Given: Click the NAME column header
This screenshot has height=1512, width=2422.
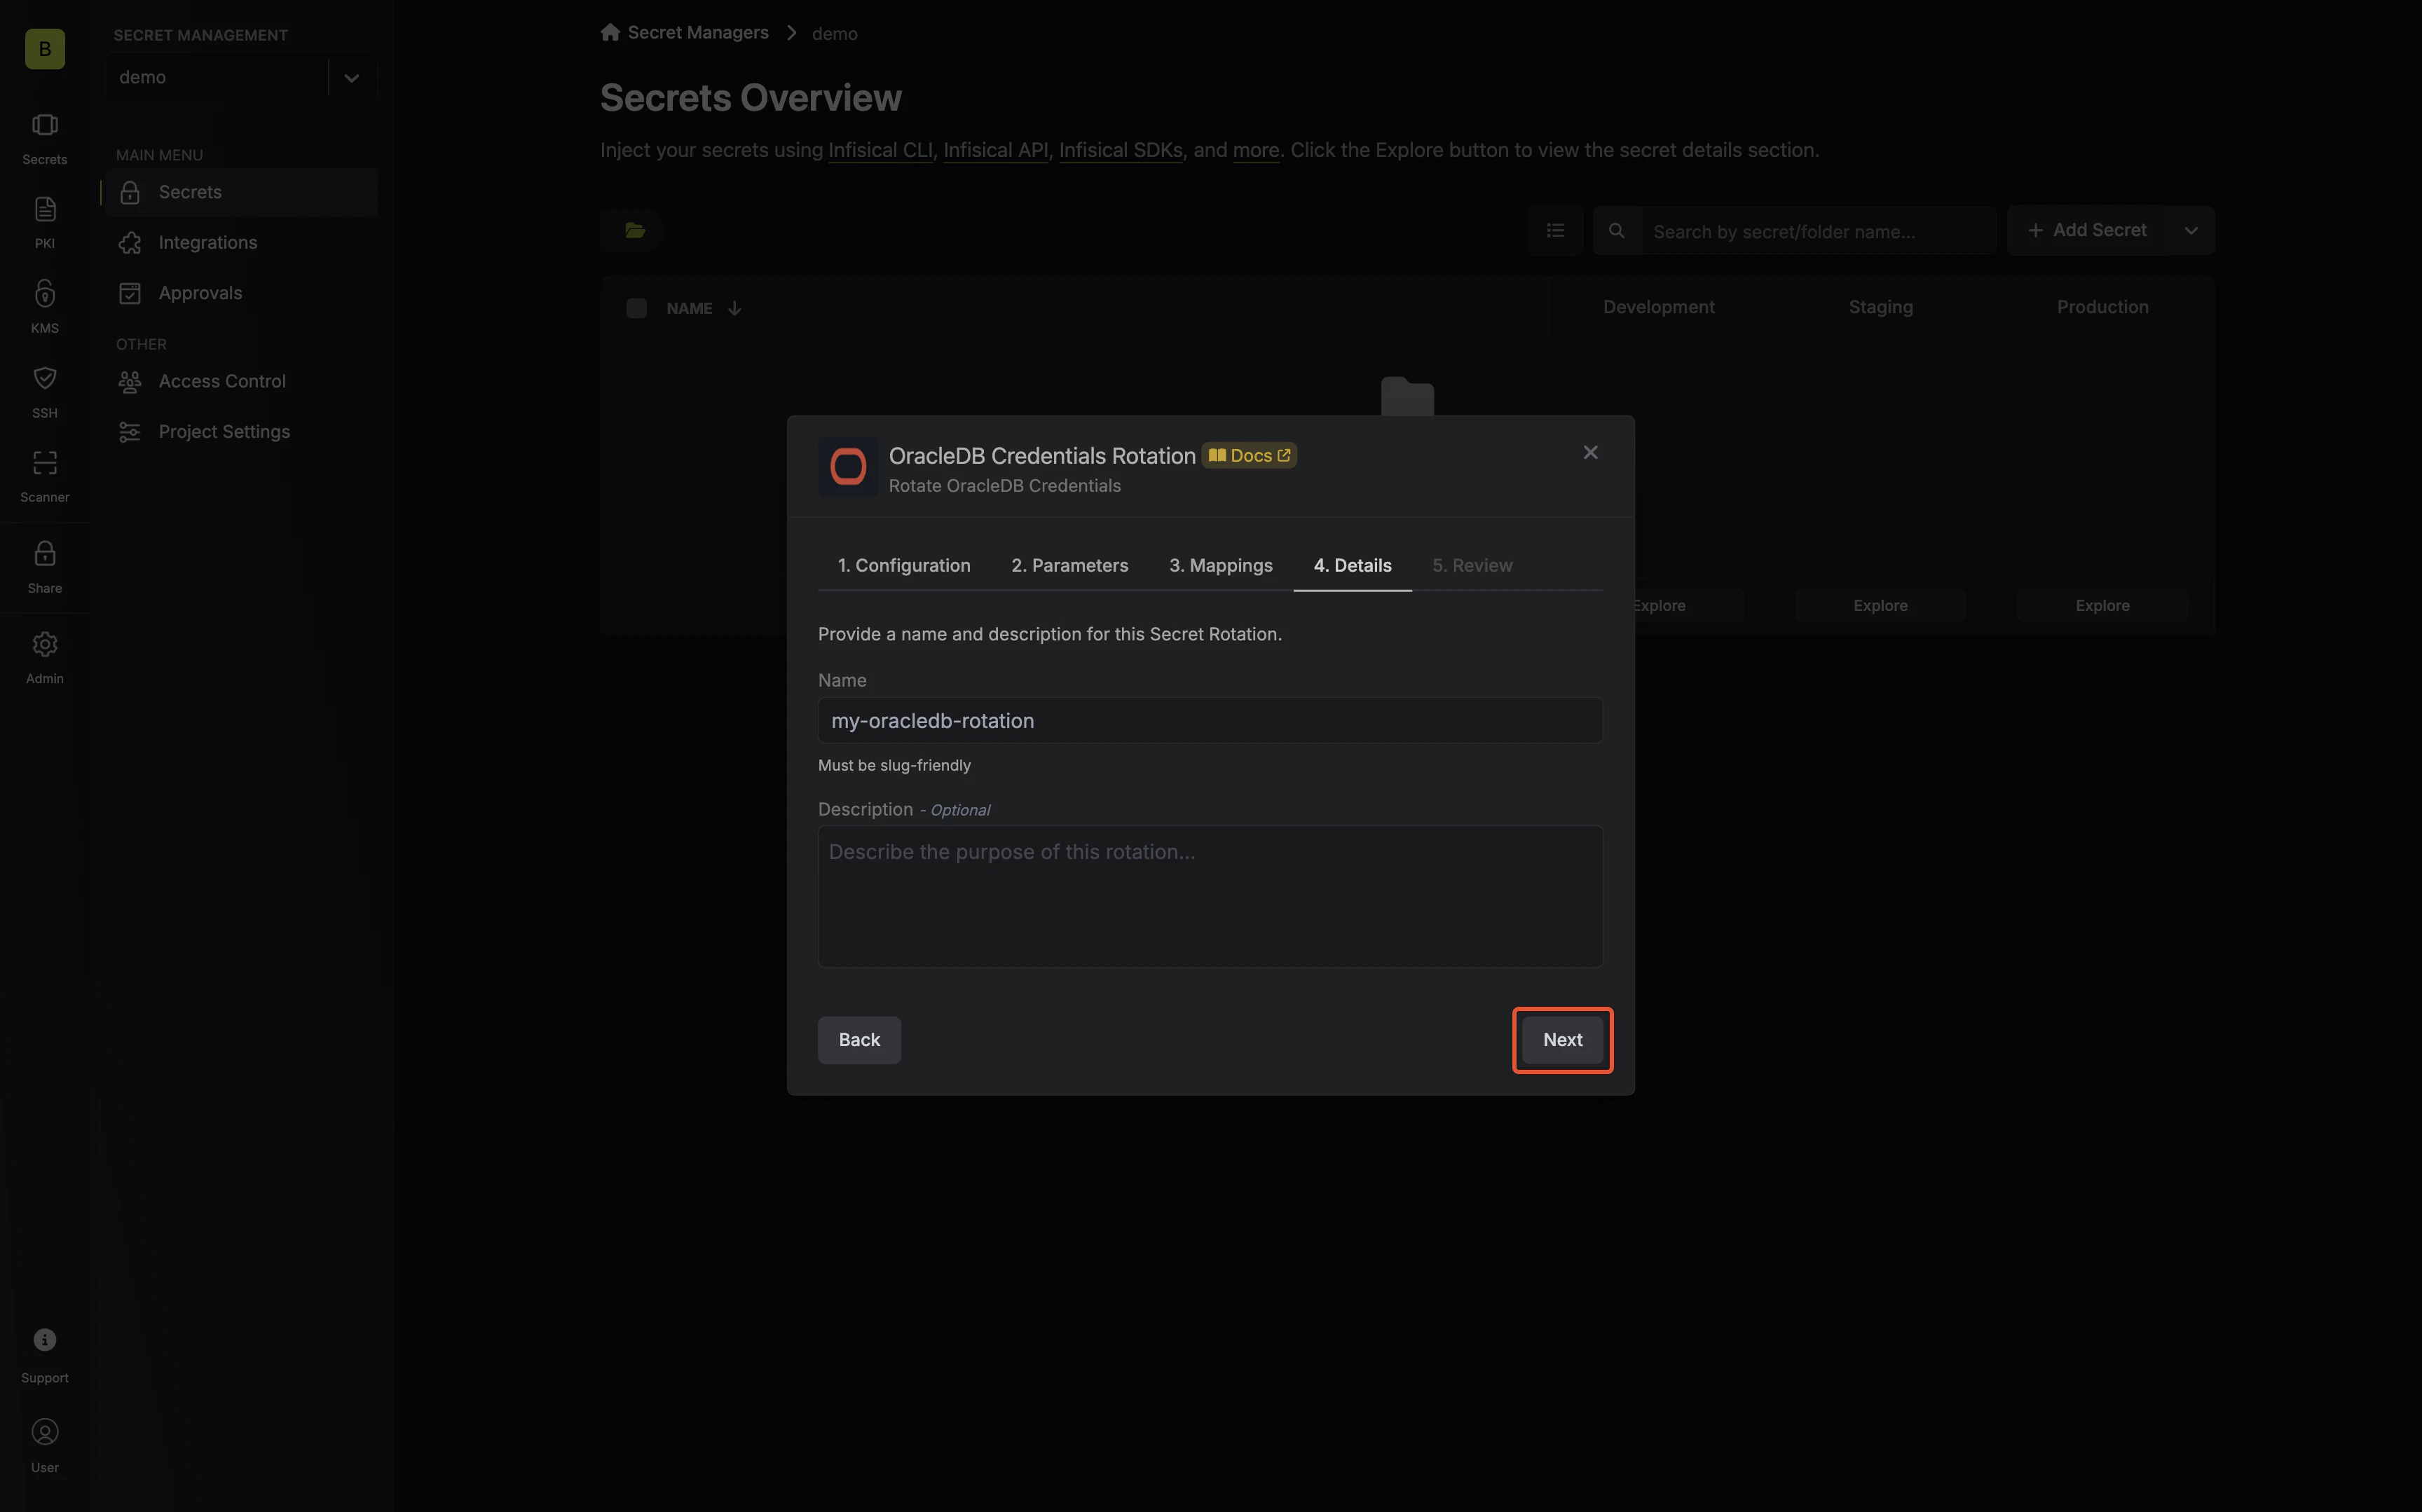Looking at the screenshot, I should click(x=689, y=308).
